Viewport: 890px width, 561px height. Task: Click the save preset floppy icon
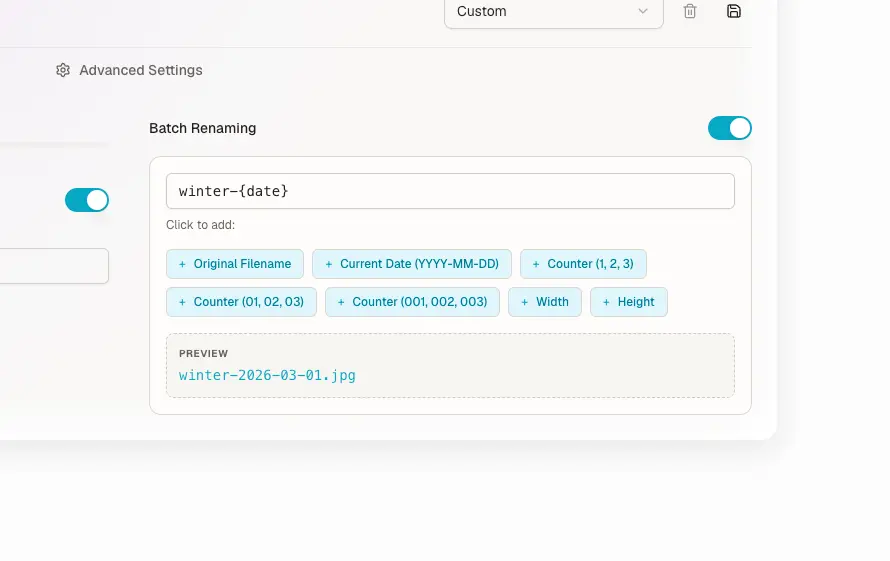733,11
